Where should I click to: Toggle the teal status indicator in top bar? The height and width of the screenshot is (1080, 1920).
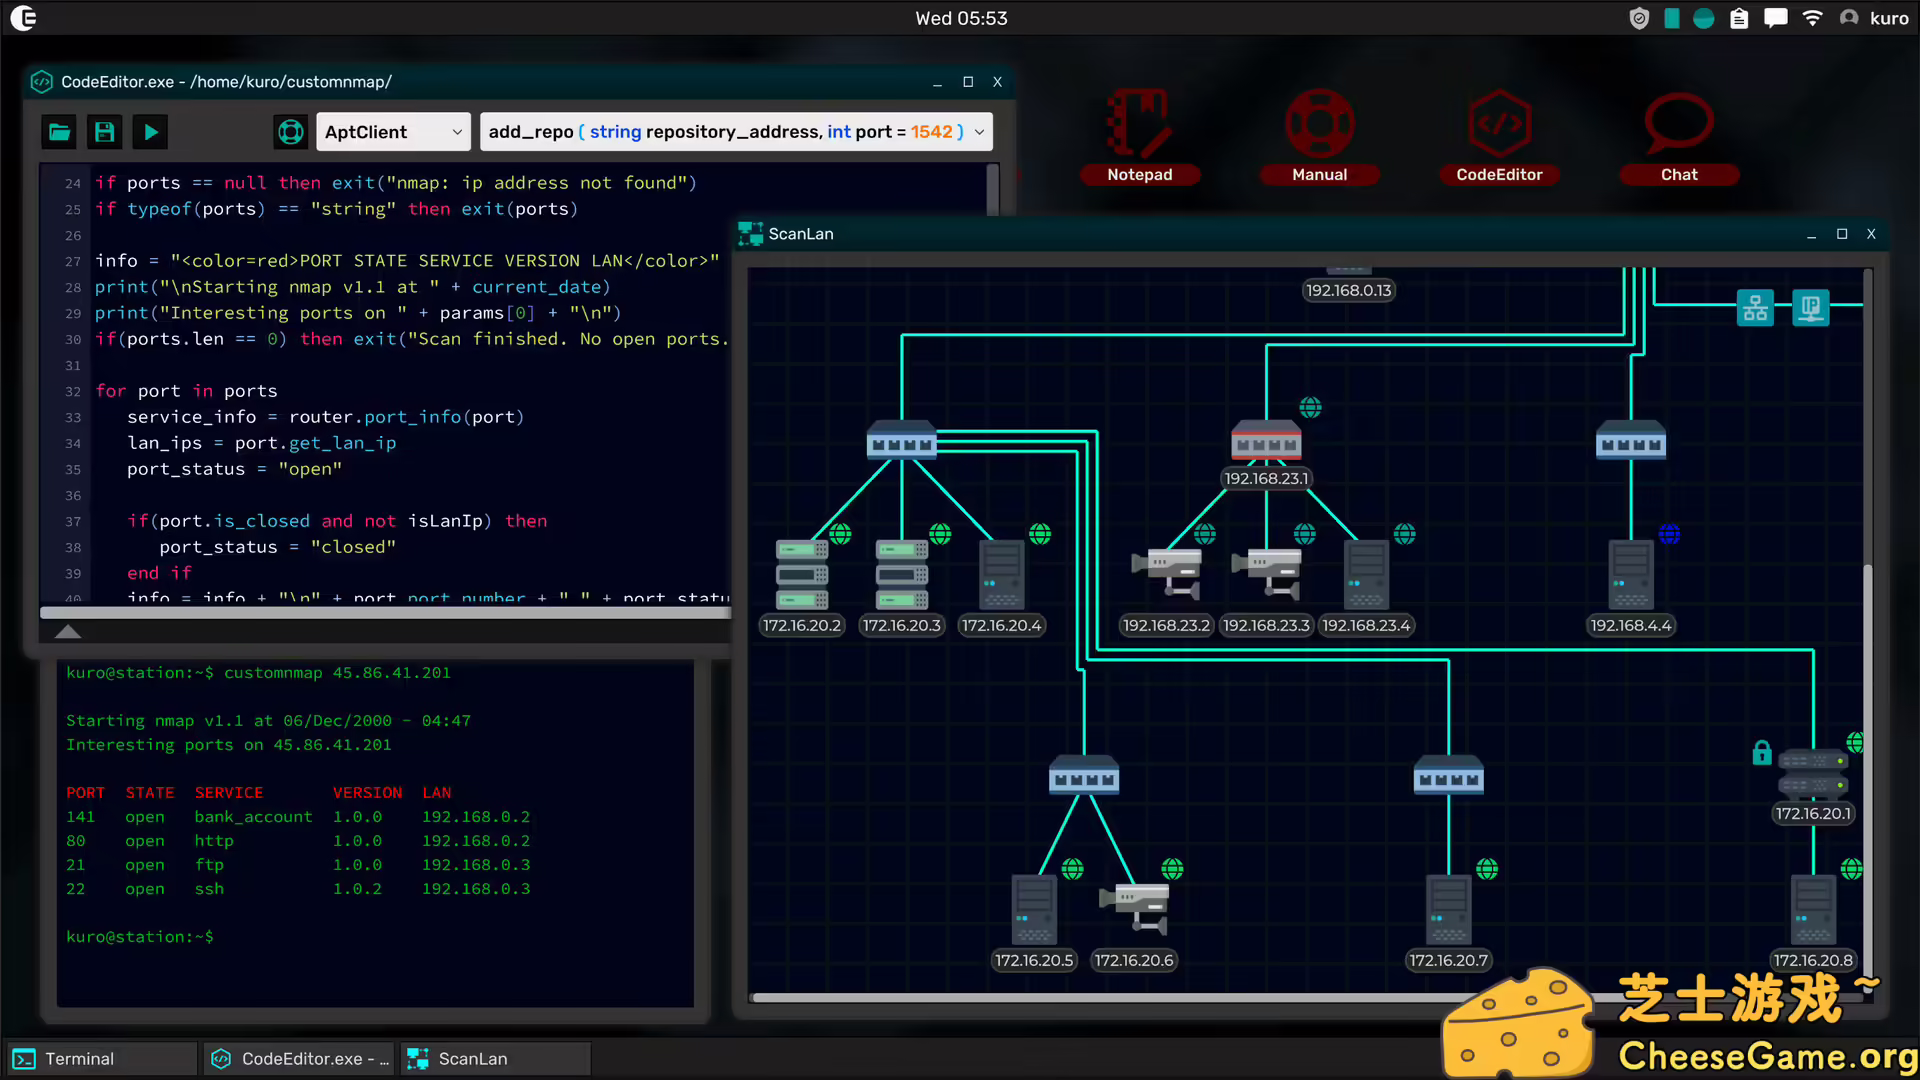(1703, 18)
